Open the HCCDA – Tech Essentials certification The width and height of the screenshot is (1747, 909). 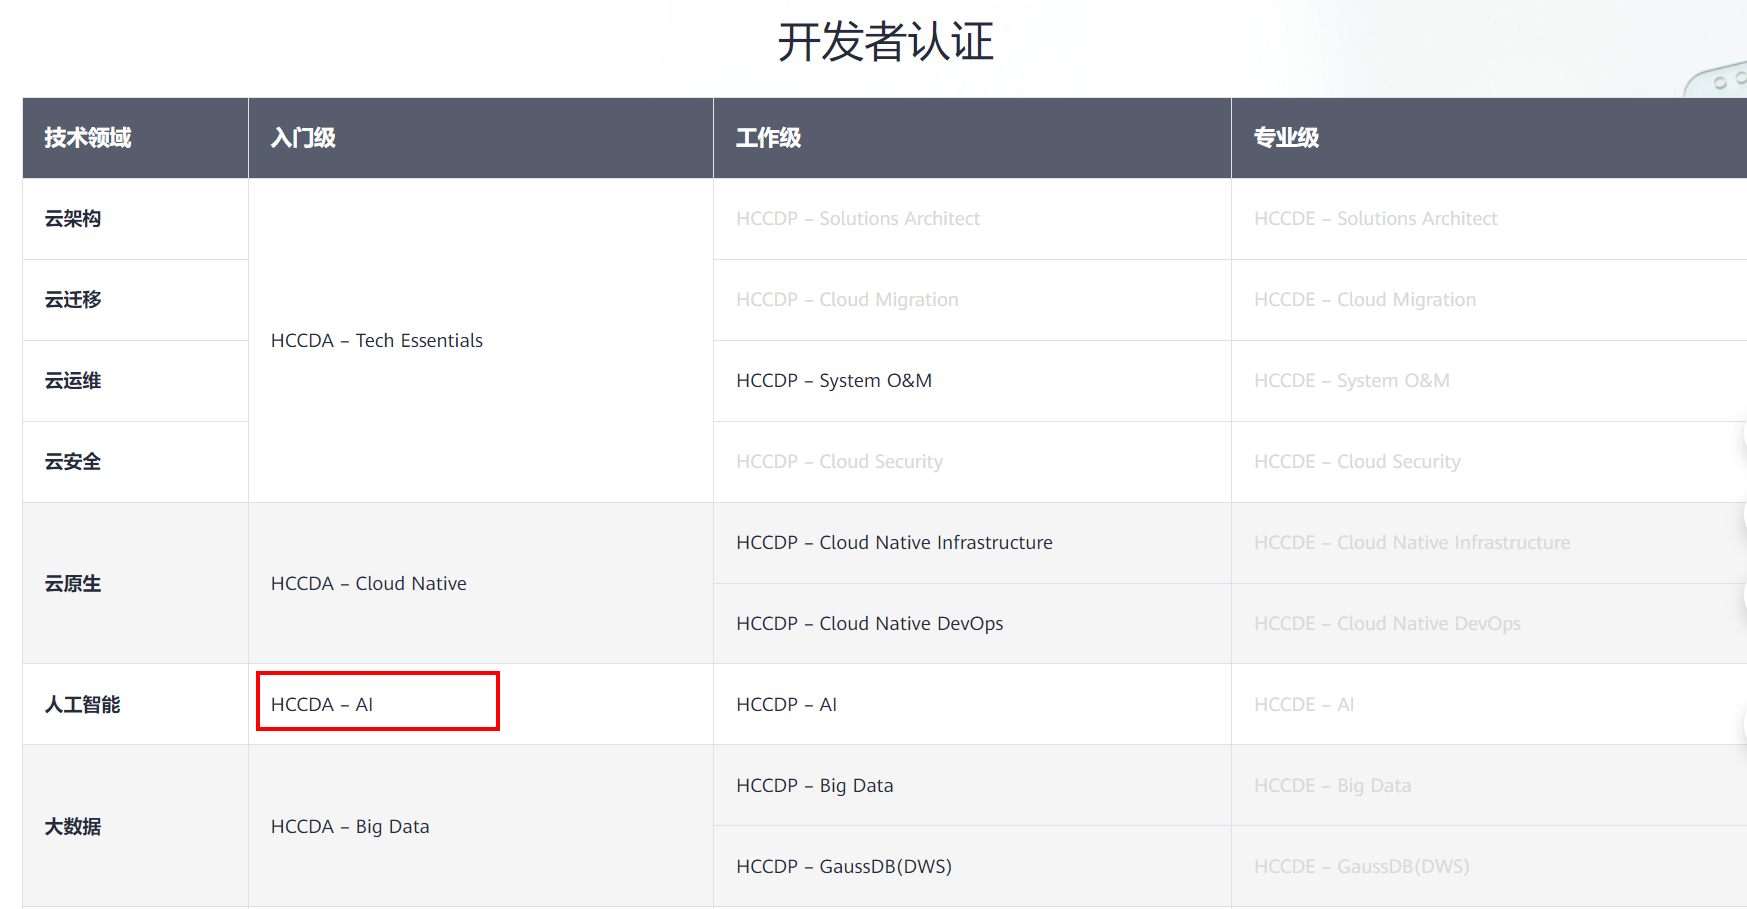tap(377, 341)
